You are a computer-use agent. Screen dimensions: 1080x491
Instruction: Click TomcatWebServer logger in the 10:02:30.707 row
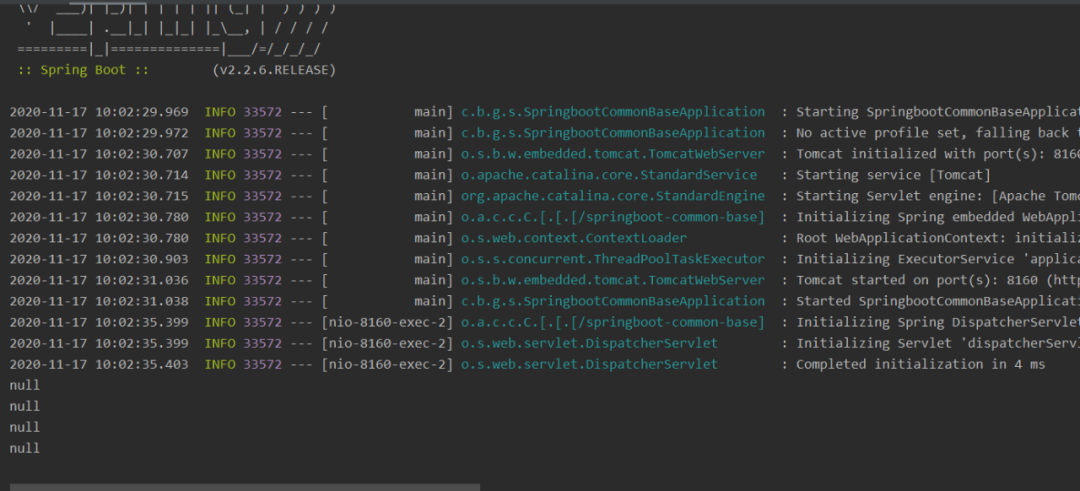pyautogui.click(x=613, y=154)
